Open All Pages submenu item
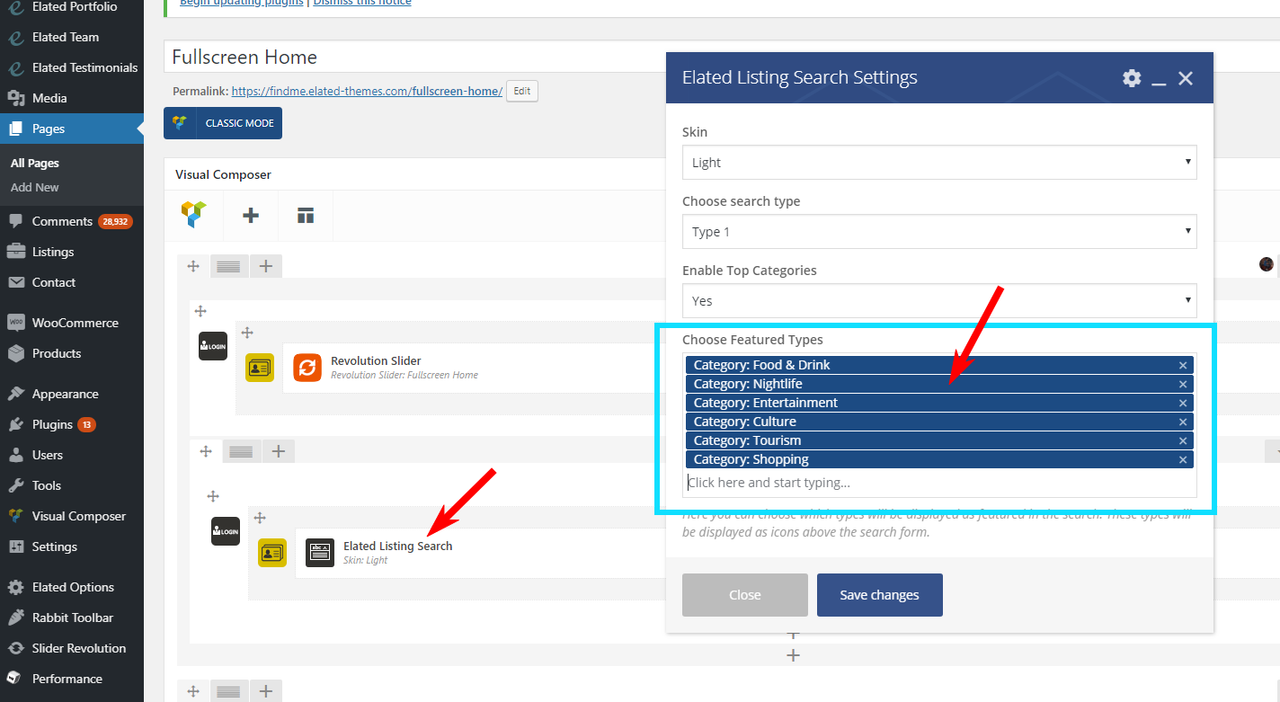 (x=35, y=163)
